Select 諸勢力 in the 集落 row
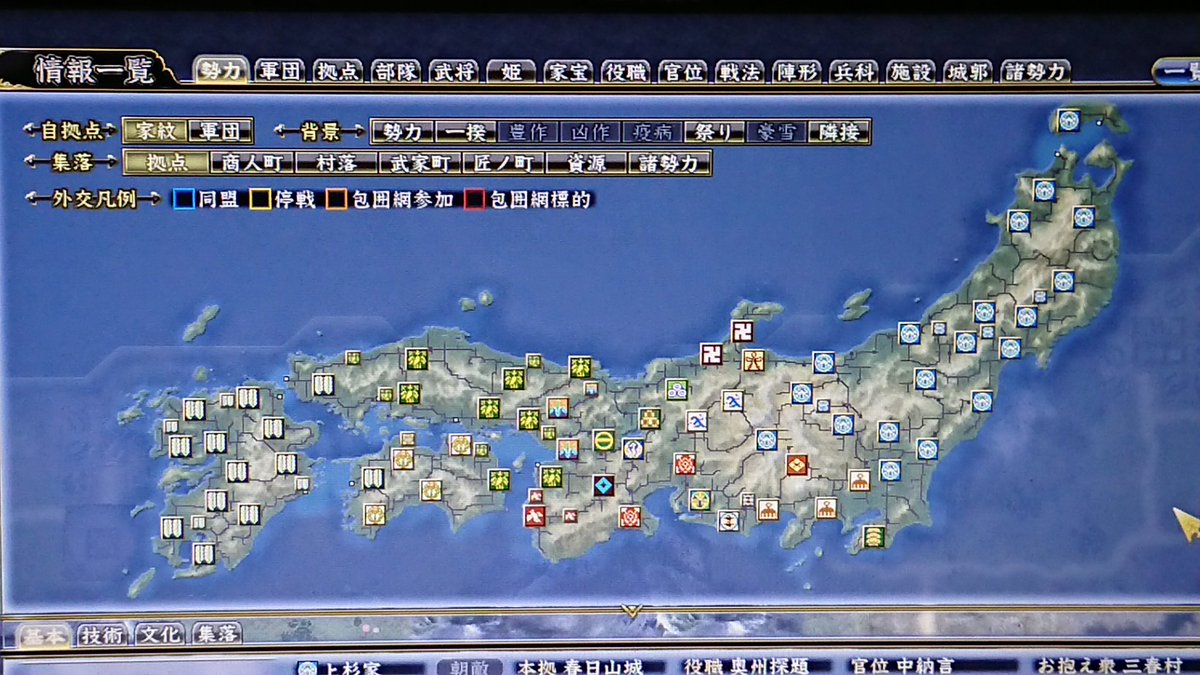The height and width of the screenshot is (675, 1200). coord(670,163)
